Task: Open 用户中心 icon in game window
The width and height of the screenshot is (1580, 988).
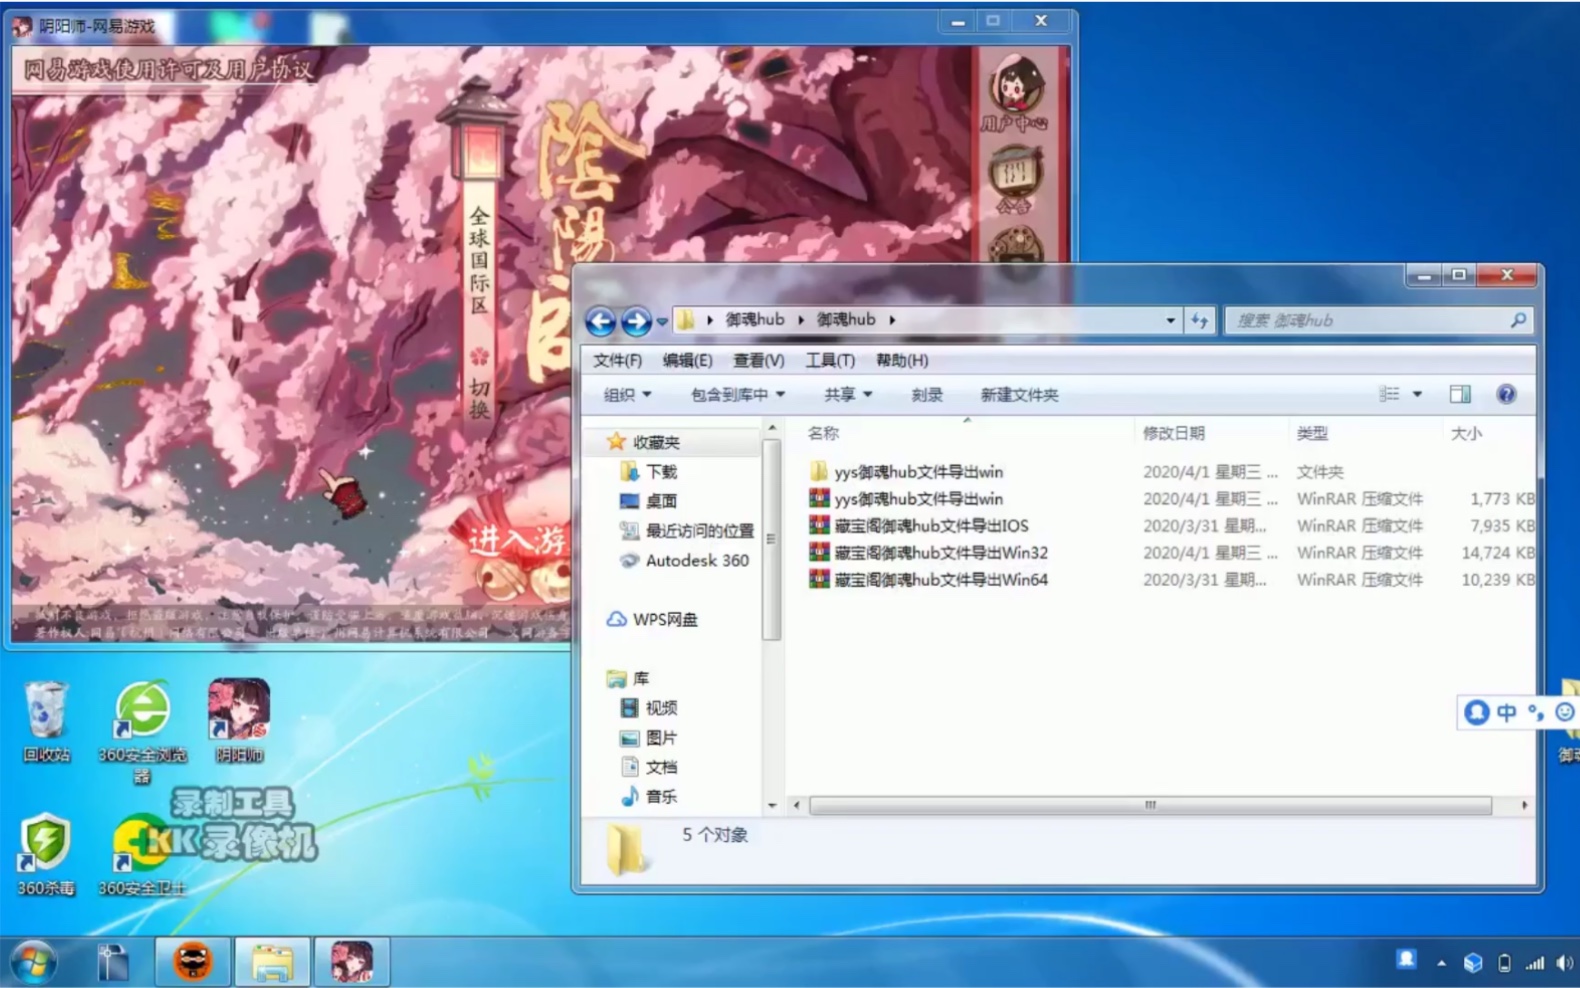Action: 1015,93
